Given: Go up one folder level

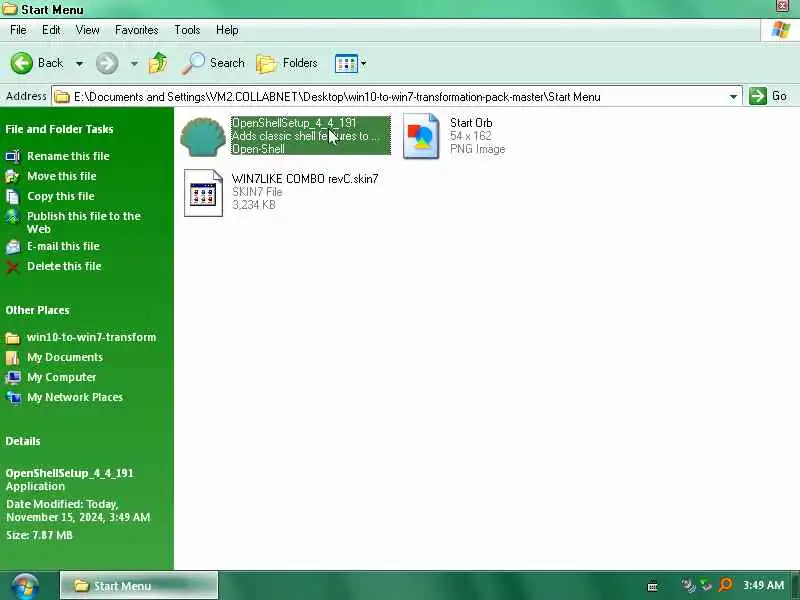Looking at the screenshot, I should [158, 63].
